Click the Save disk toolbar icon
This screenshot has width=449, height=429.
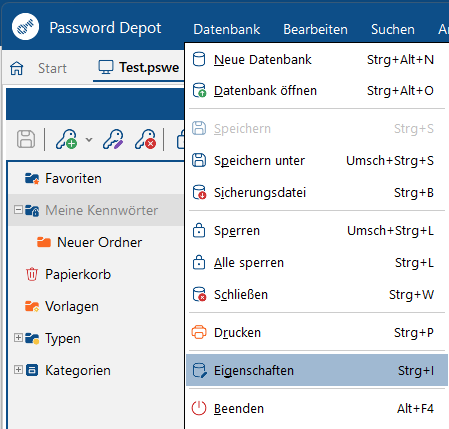tap(26, 139)
